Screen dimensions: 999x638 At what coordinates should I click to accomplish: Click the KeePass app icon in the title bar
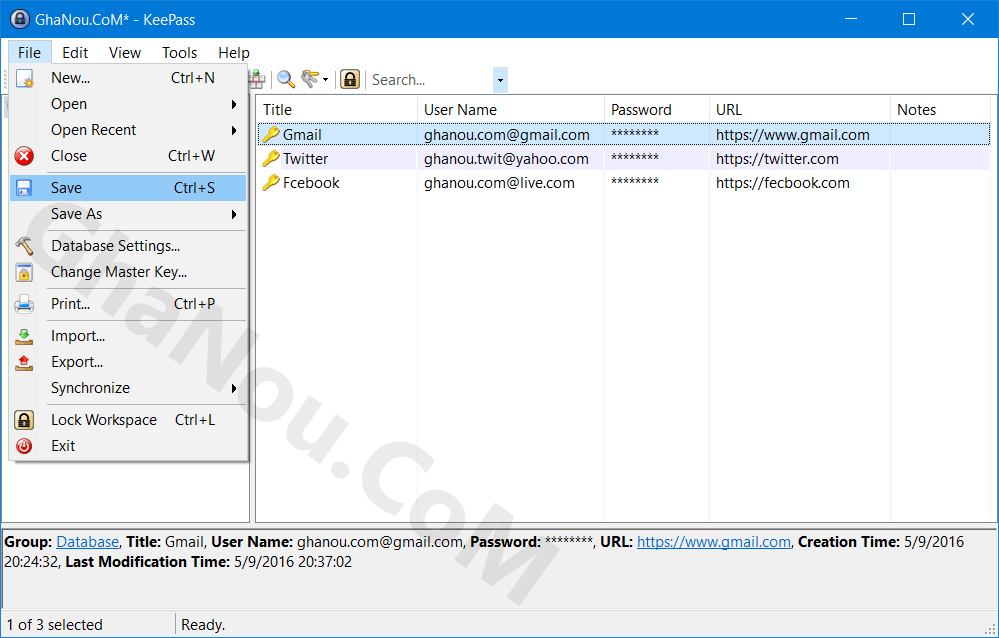pos(20,19)
